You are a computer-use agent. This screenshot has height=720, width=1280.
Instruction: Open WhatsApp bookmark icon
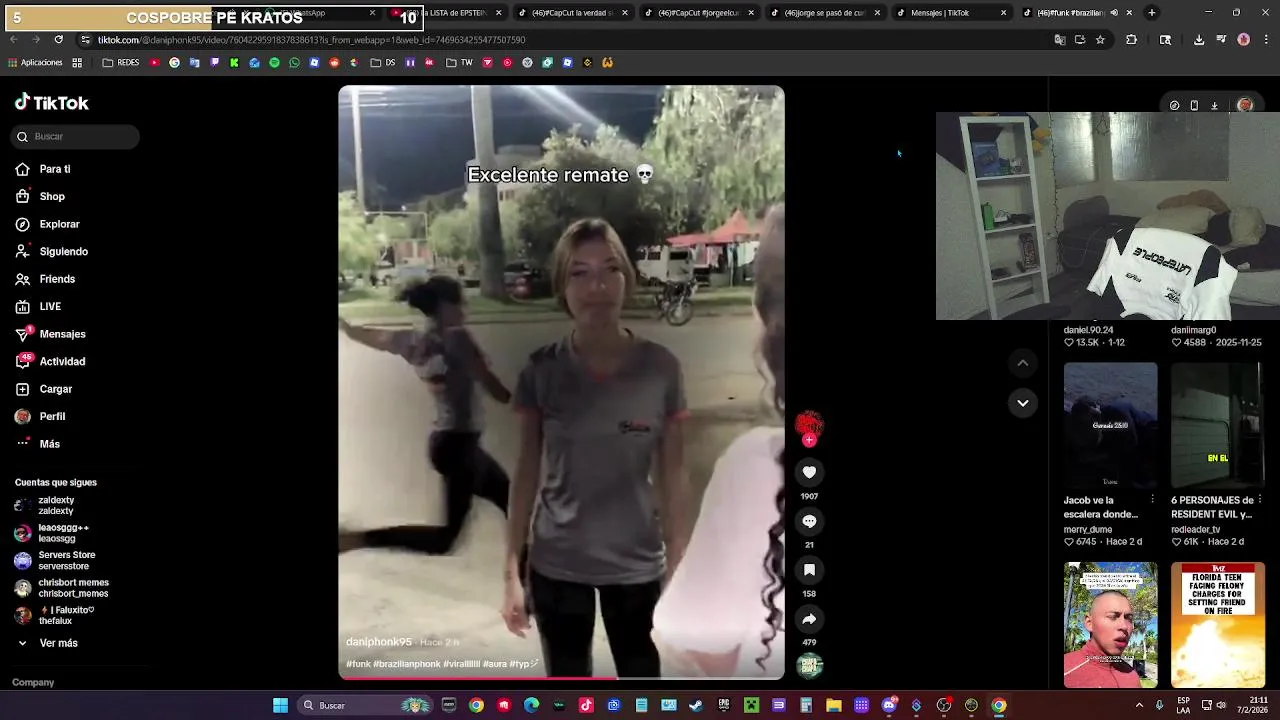[294, 63]
